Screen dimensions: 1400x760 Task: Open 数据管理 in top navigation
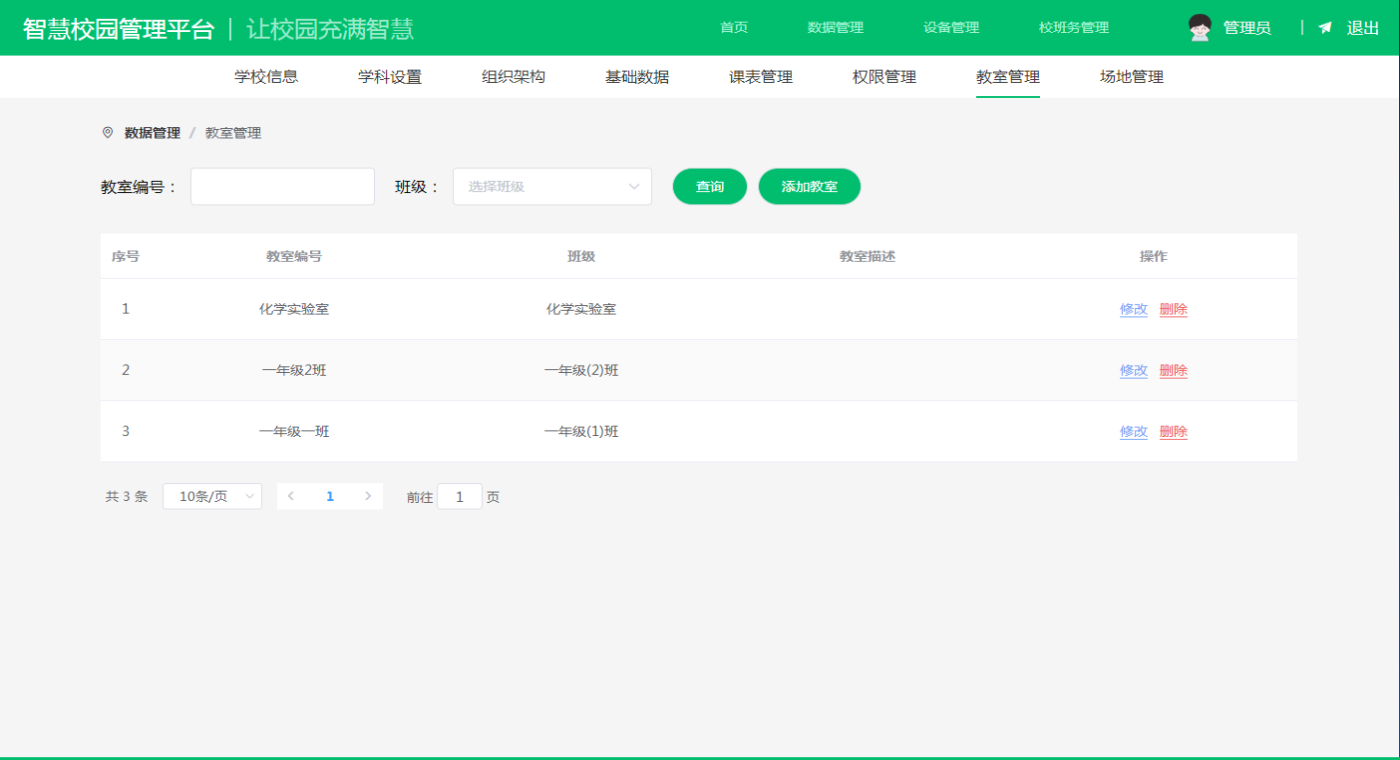click(x=835, y=28)
